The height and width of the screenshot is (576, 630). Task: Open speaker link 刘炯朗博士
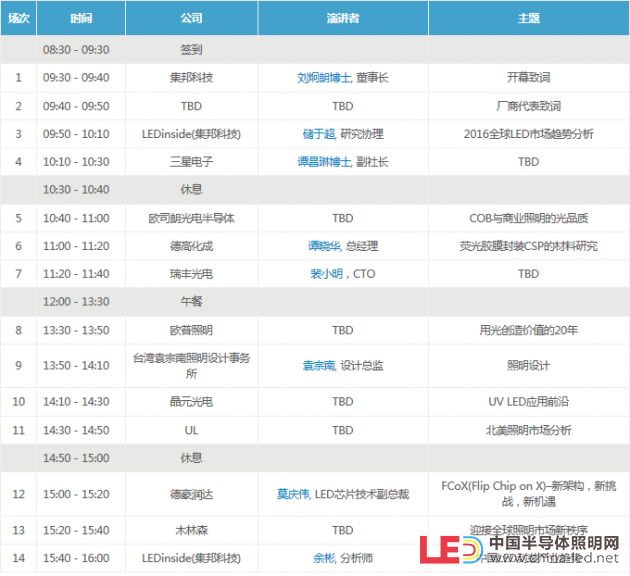[324, 78]
